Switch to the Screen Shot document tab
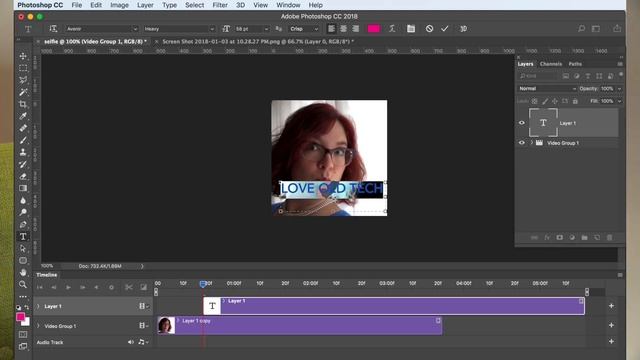The width and height of the screenshot is (640, 360). click(258, 42)
